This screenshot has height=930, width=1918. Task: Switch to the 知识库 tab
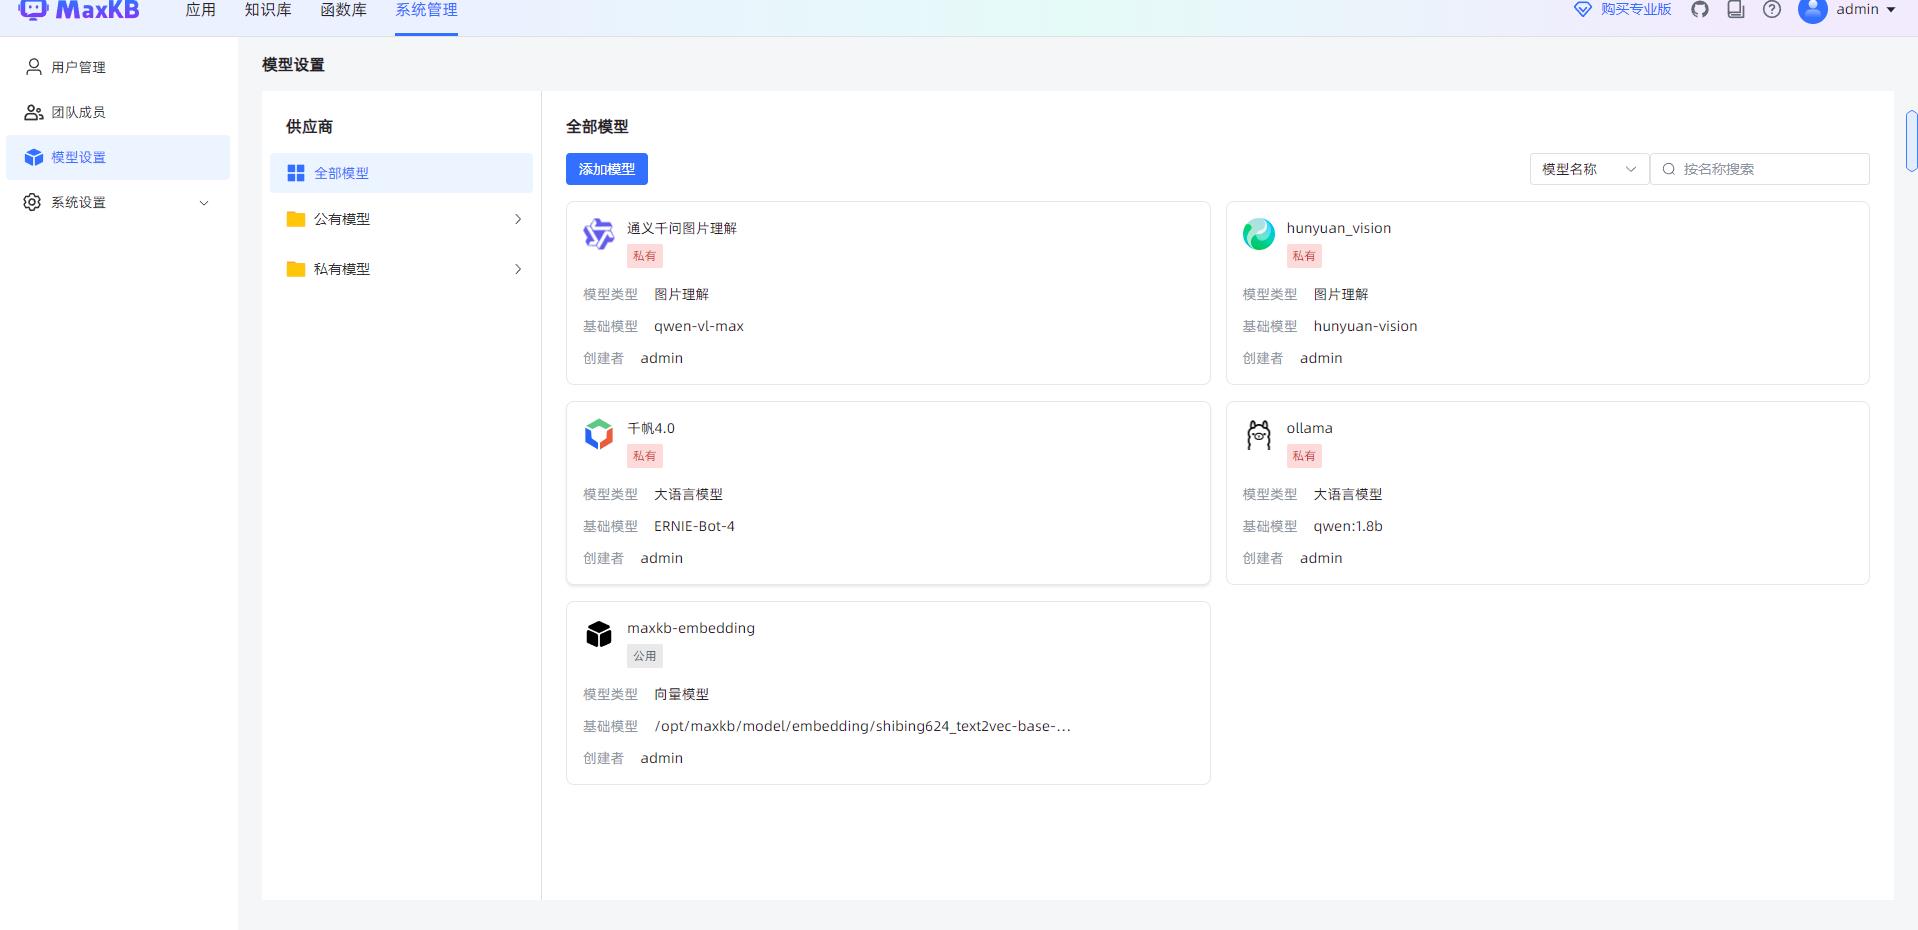268,10
